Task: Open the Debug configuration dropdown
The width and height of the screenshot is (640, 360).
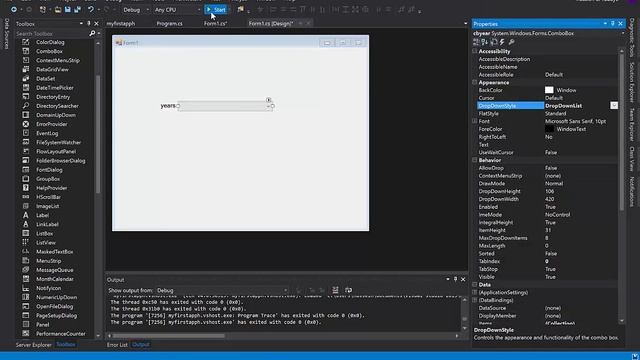Action: click(x=136, y=9)
